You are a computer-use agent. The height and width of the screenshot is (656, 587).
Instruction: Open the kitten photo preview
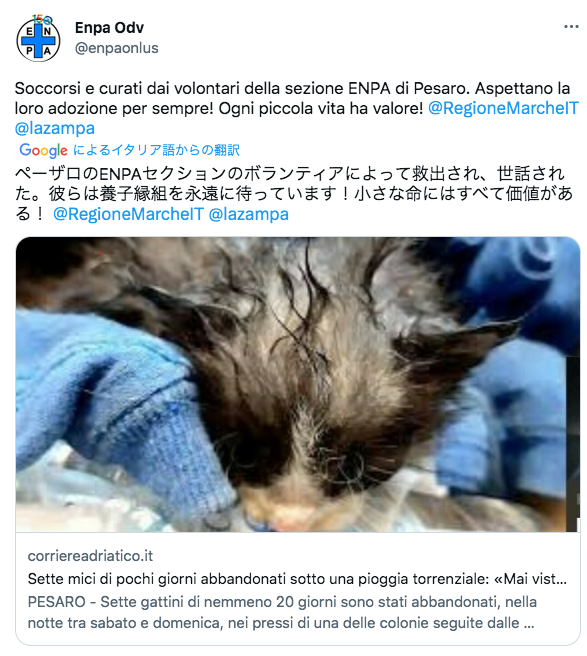point(298,384)
